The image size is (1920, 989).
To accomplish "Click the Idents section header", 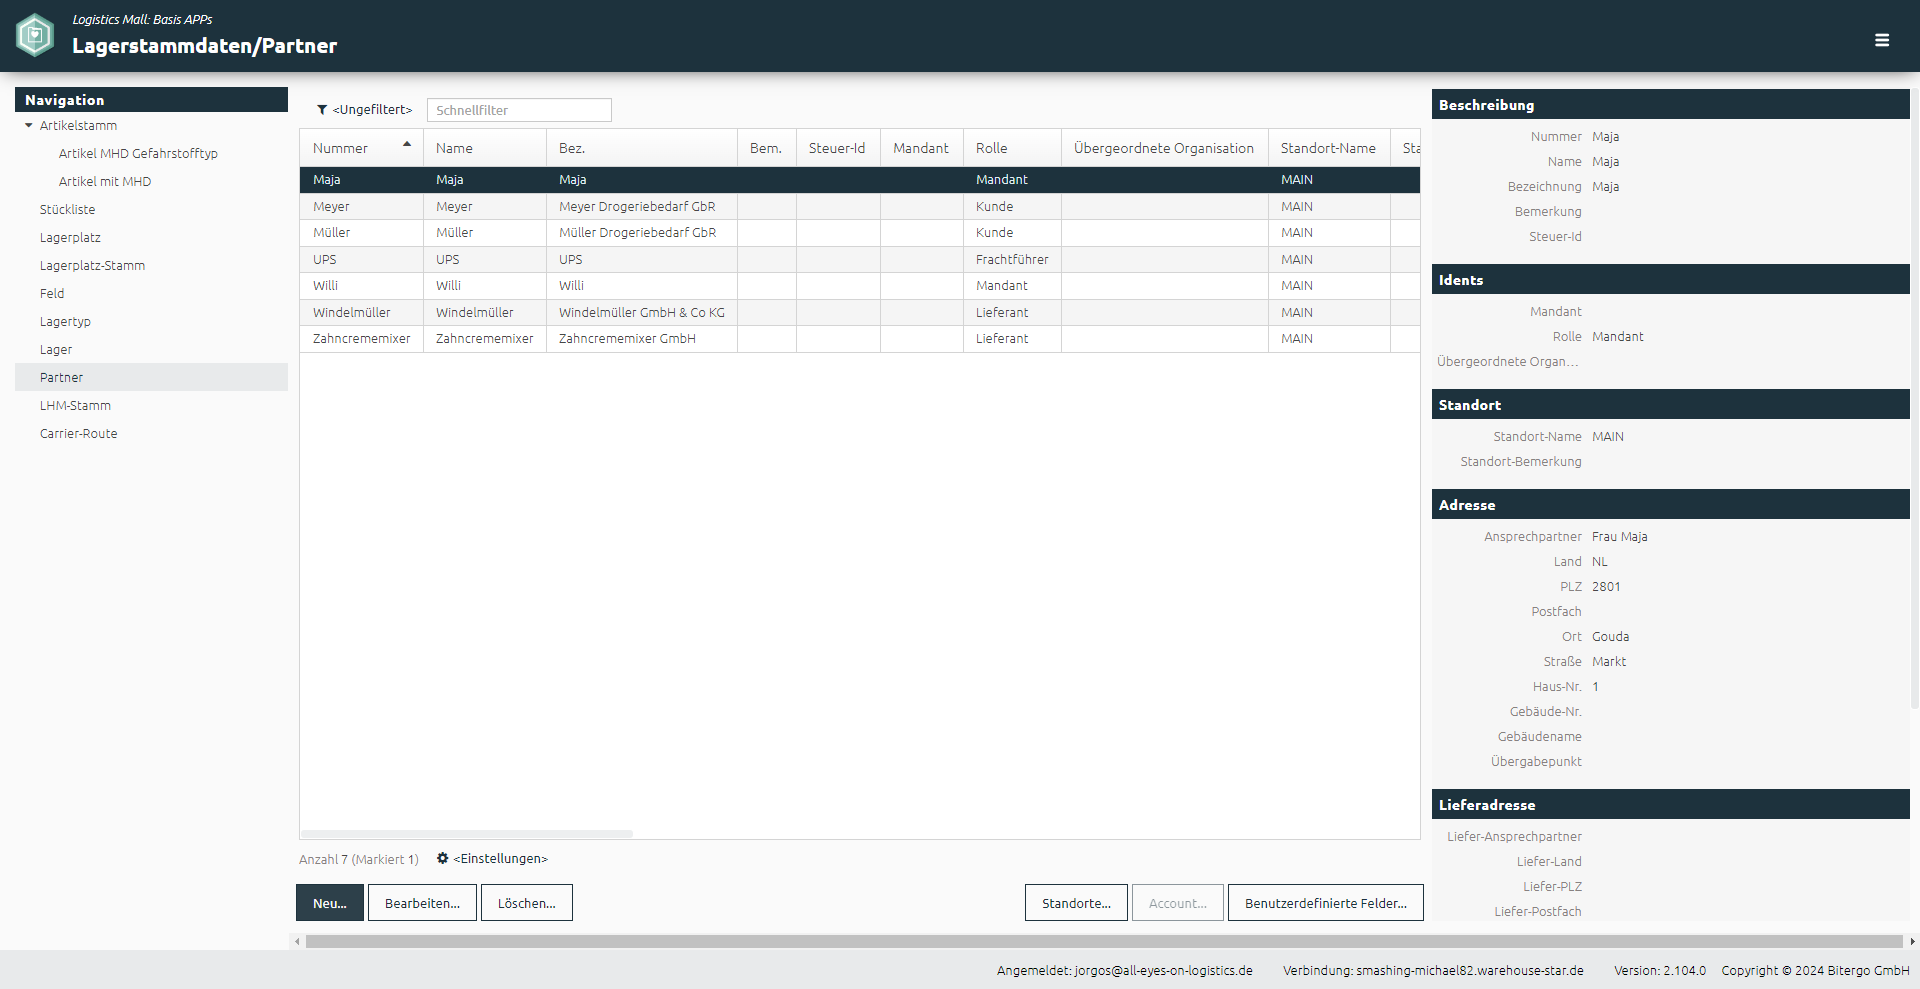I will (1671, 280).
